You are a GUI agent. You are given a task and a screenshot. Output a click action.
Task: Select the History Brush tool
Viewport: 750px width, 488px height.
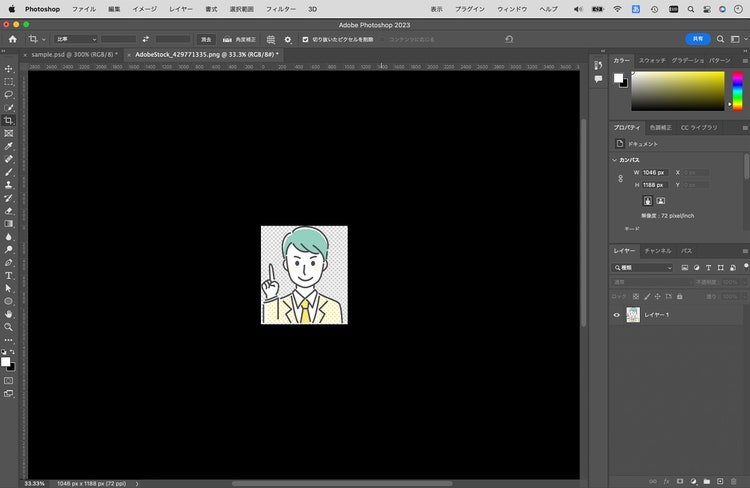point(9,198)
